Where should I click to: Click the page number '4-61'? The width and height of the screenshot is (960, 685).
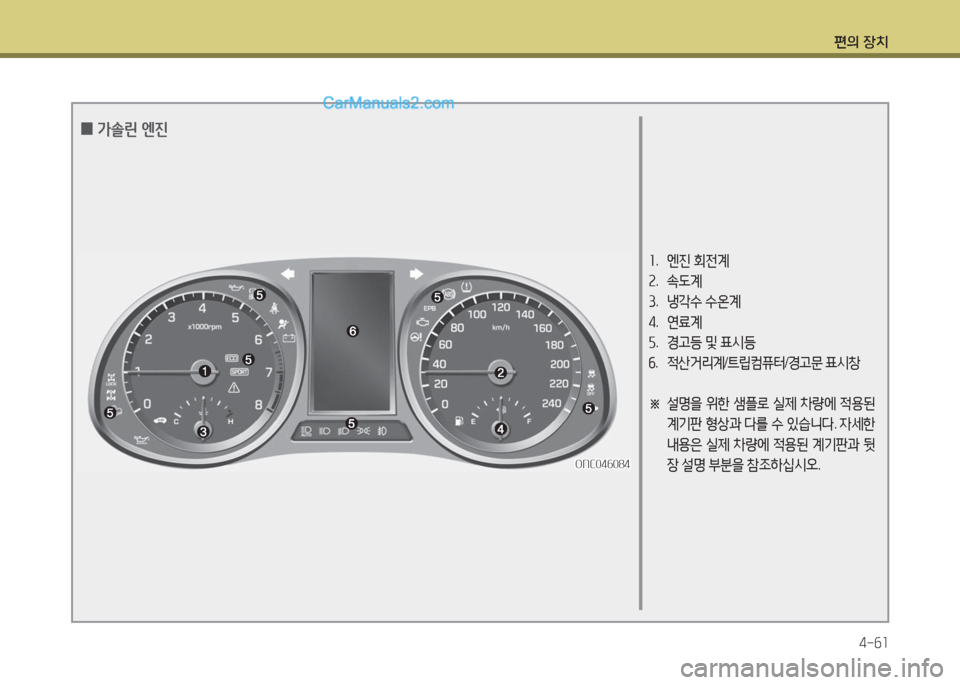tap(873, 643)
